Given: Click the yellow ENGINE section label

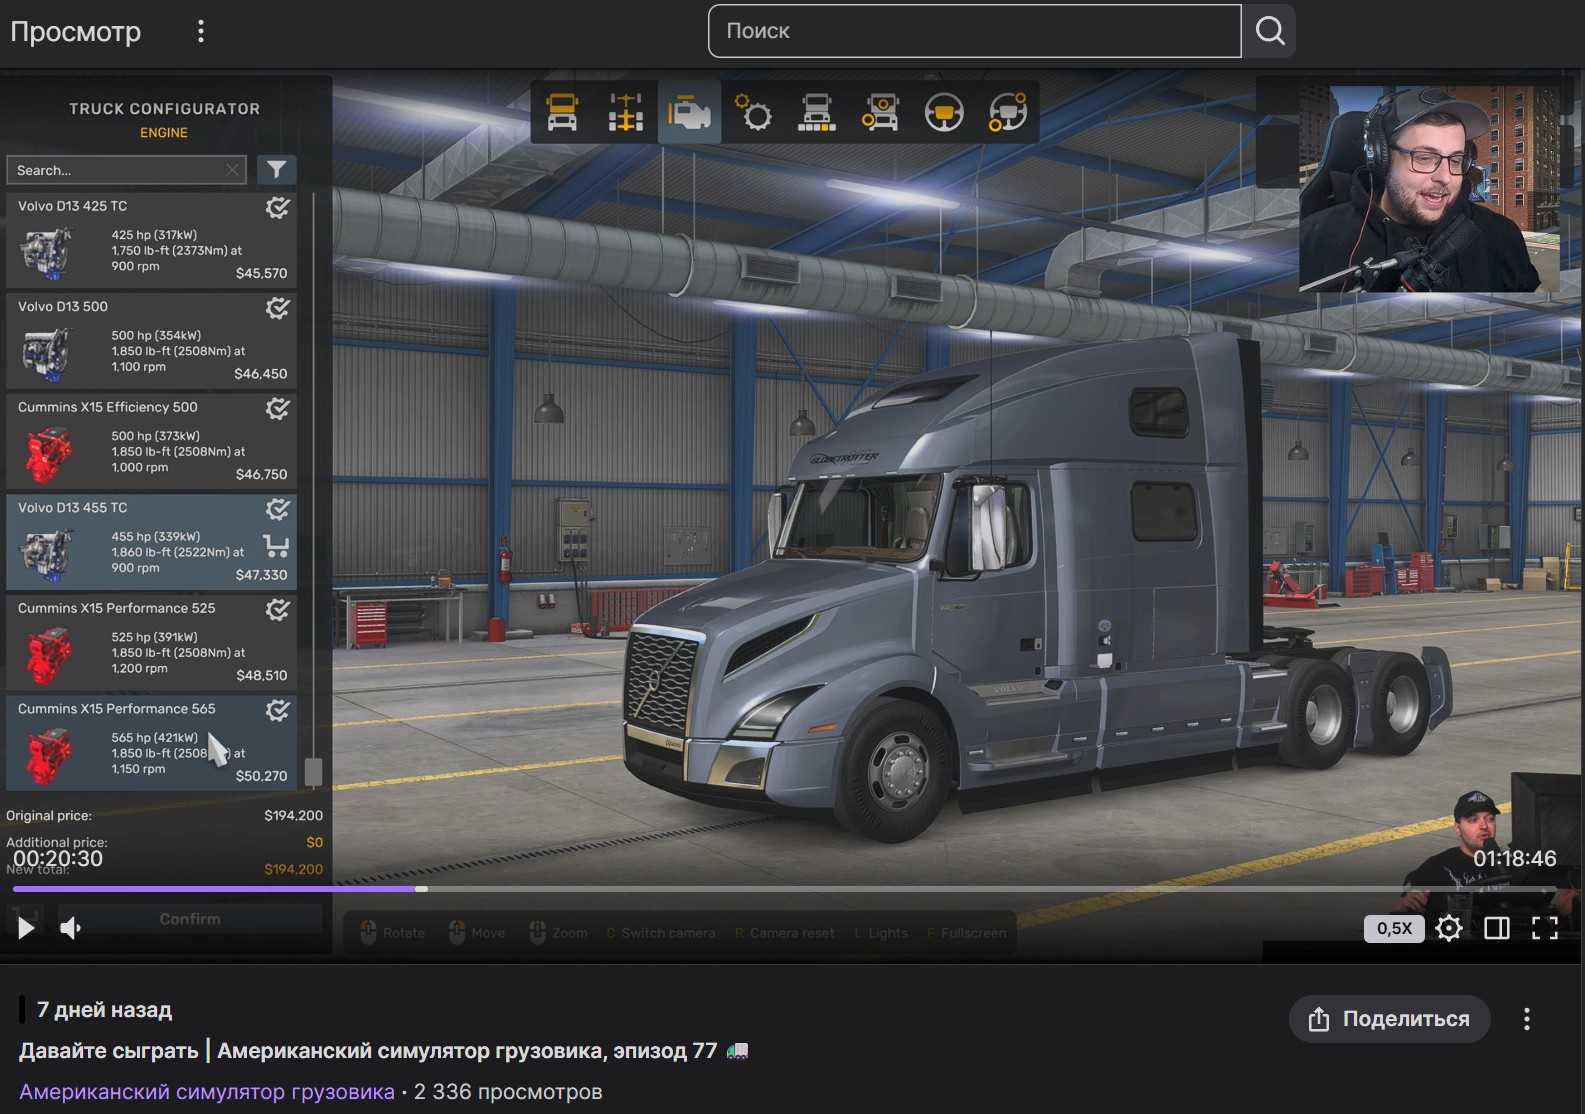Looking at the screenshot, I should [x=164, y=133].
